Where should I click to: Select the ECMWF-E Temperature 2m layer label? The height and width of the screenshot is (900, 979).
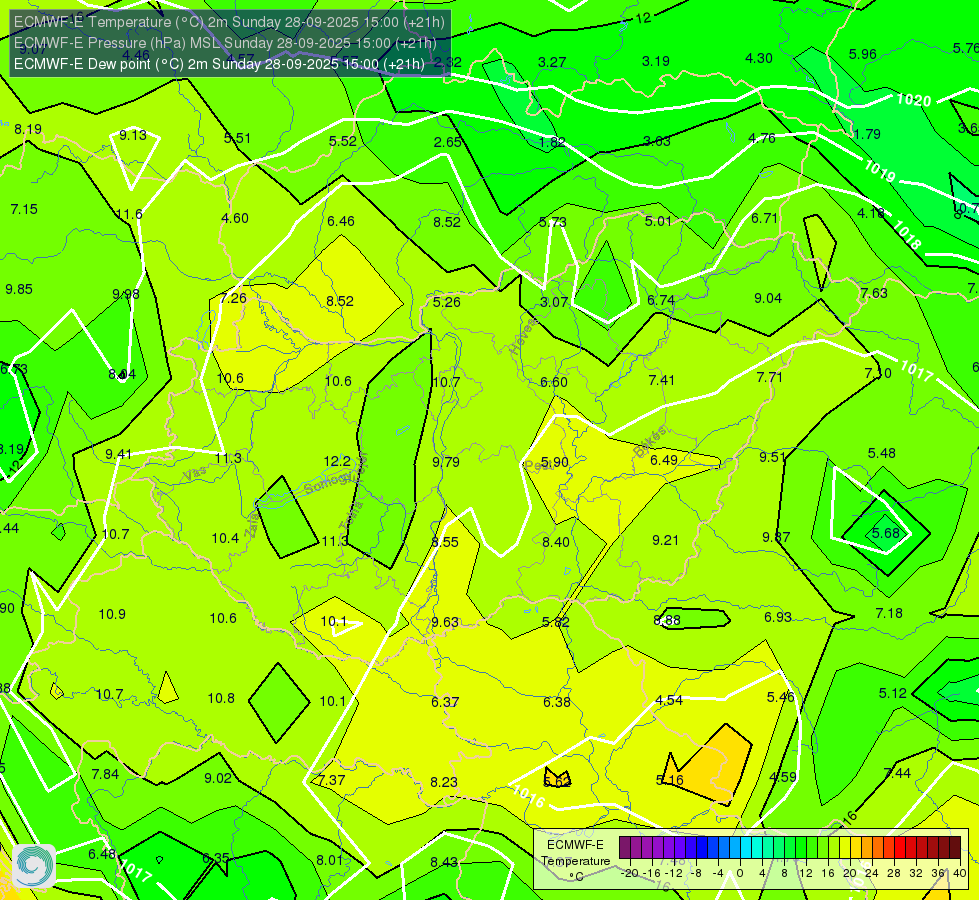[229, 22]
